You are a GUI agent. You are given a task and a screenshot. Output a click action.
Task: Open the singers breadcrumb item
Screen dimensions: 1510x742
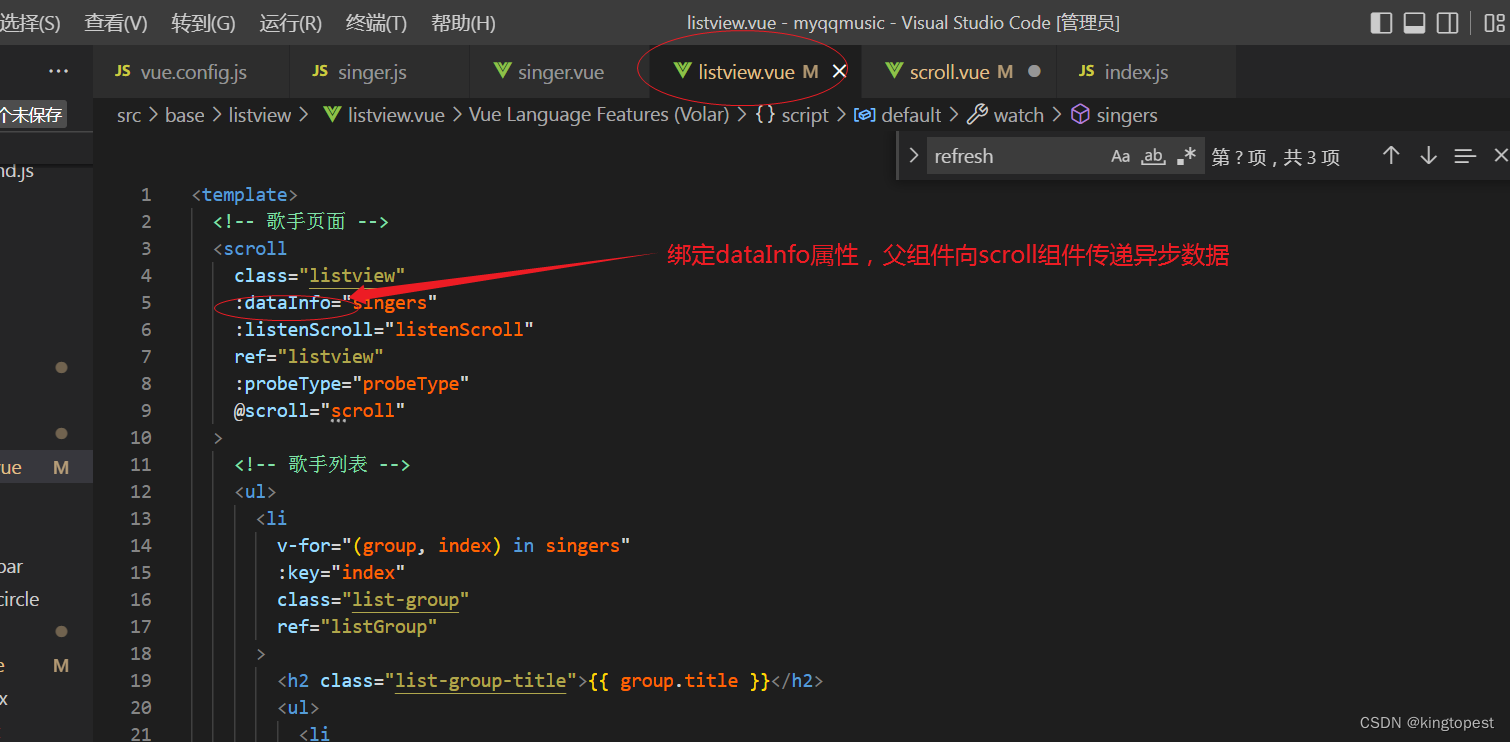pos(1126,114)
